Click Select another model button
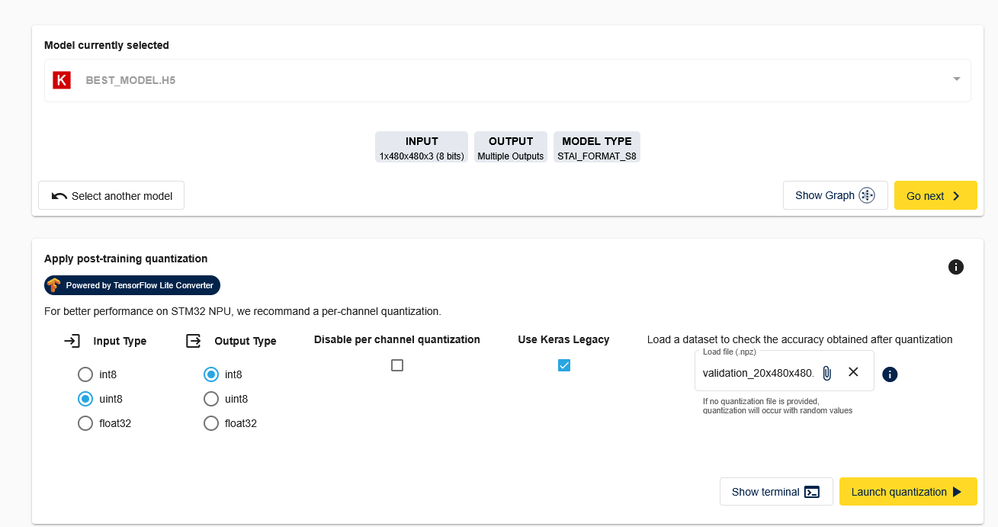 pos(111,196)
